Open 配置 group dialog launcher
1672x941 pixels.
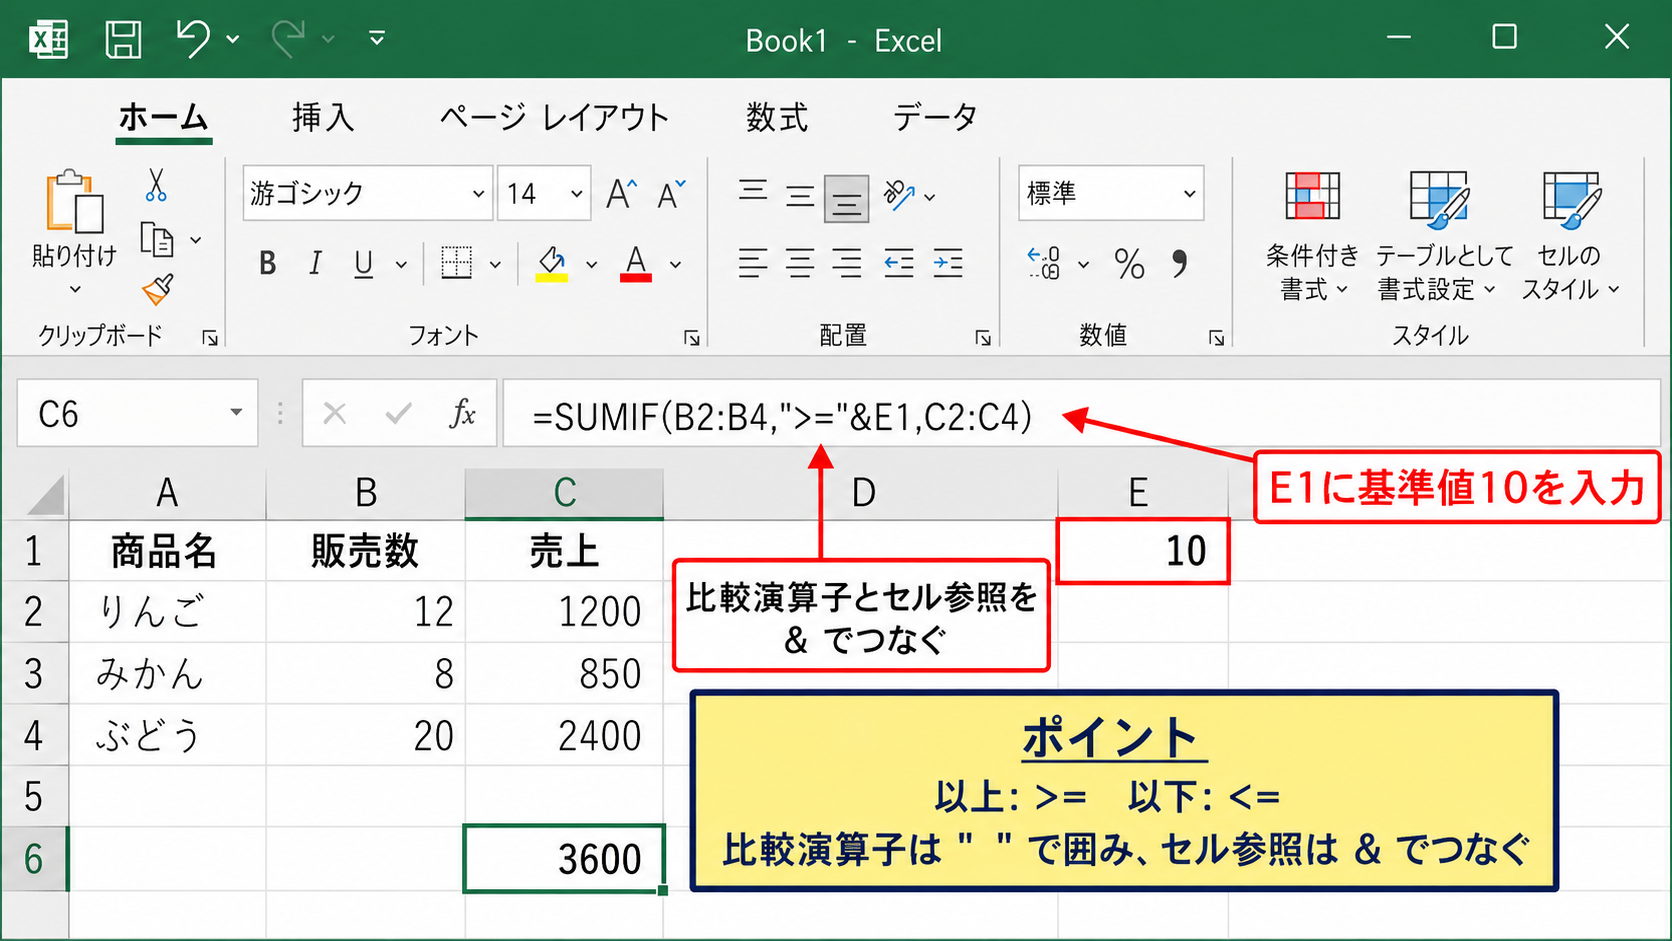coord(983,338)
